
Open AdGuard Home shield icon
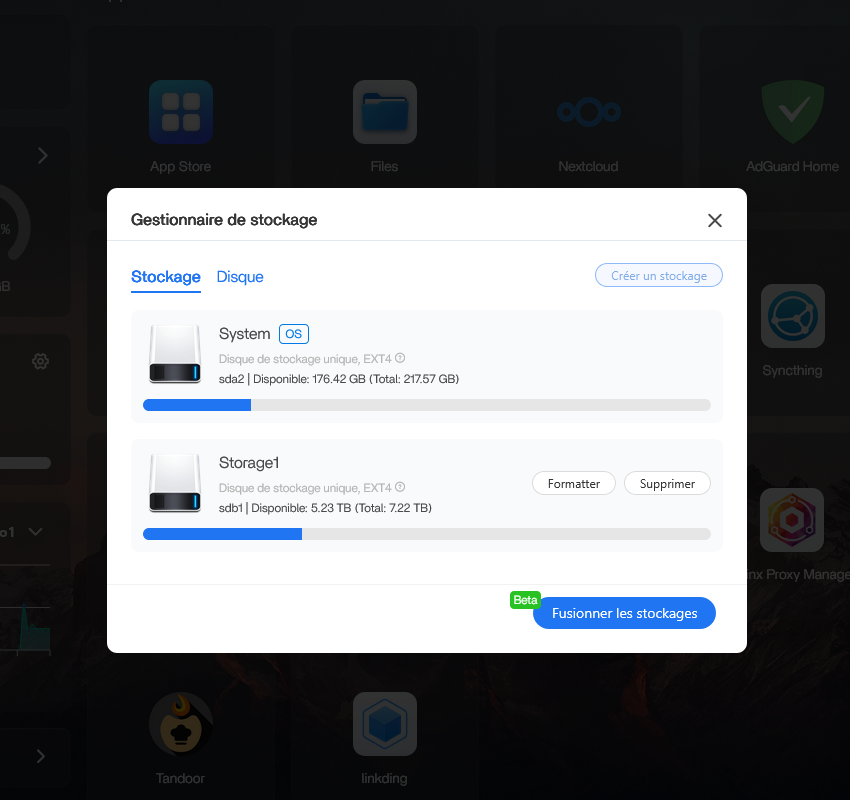[x=792, y=112]
